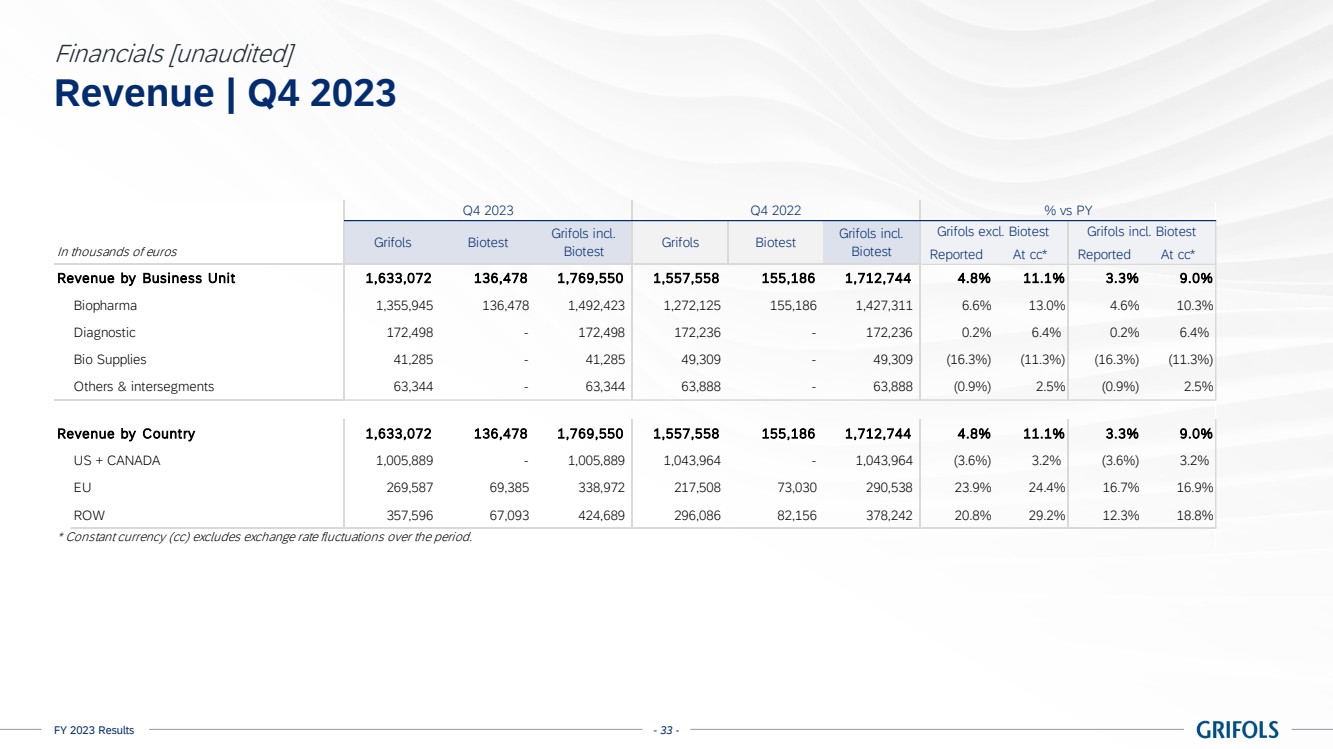Select the constant currency footnote text
The width and height of the screenshot is (1333, 749).
pos(263,537)
